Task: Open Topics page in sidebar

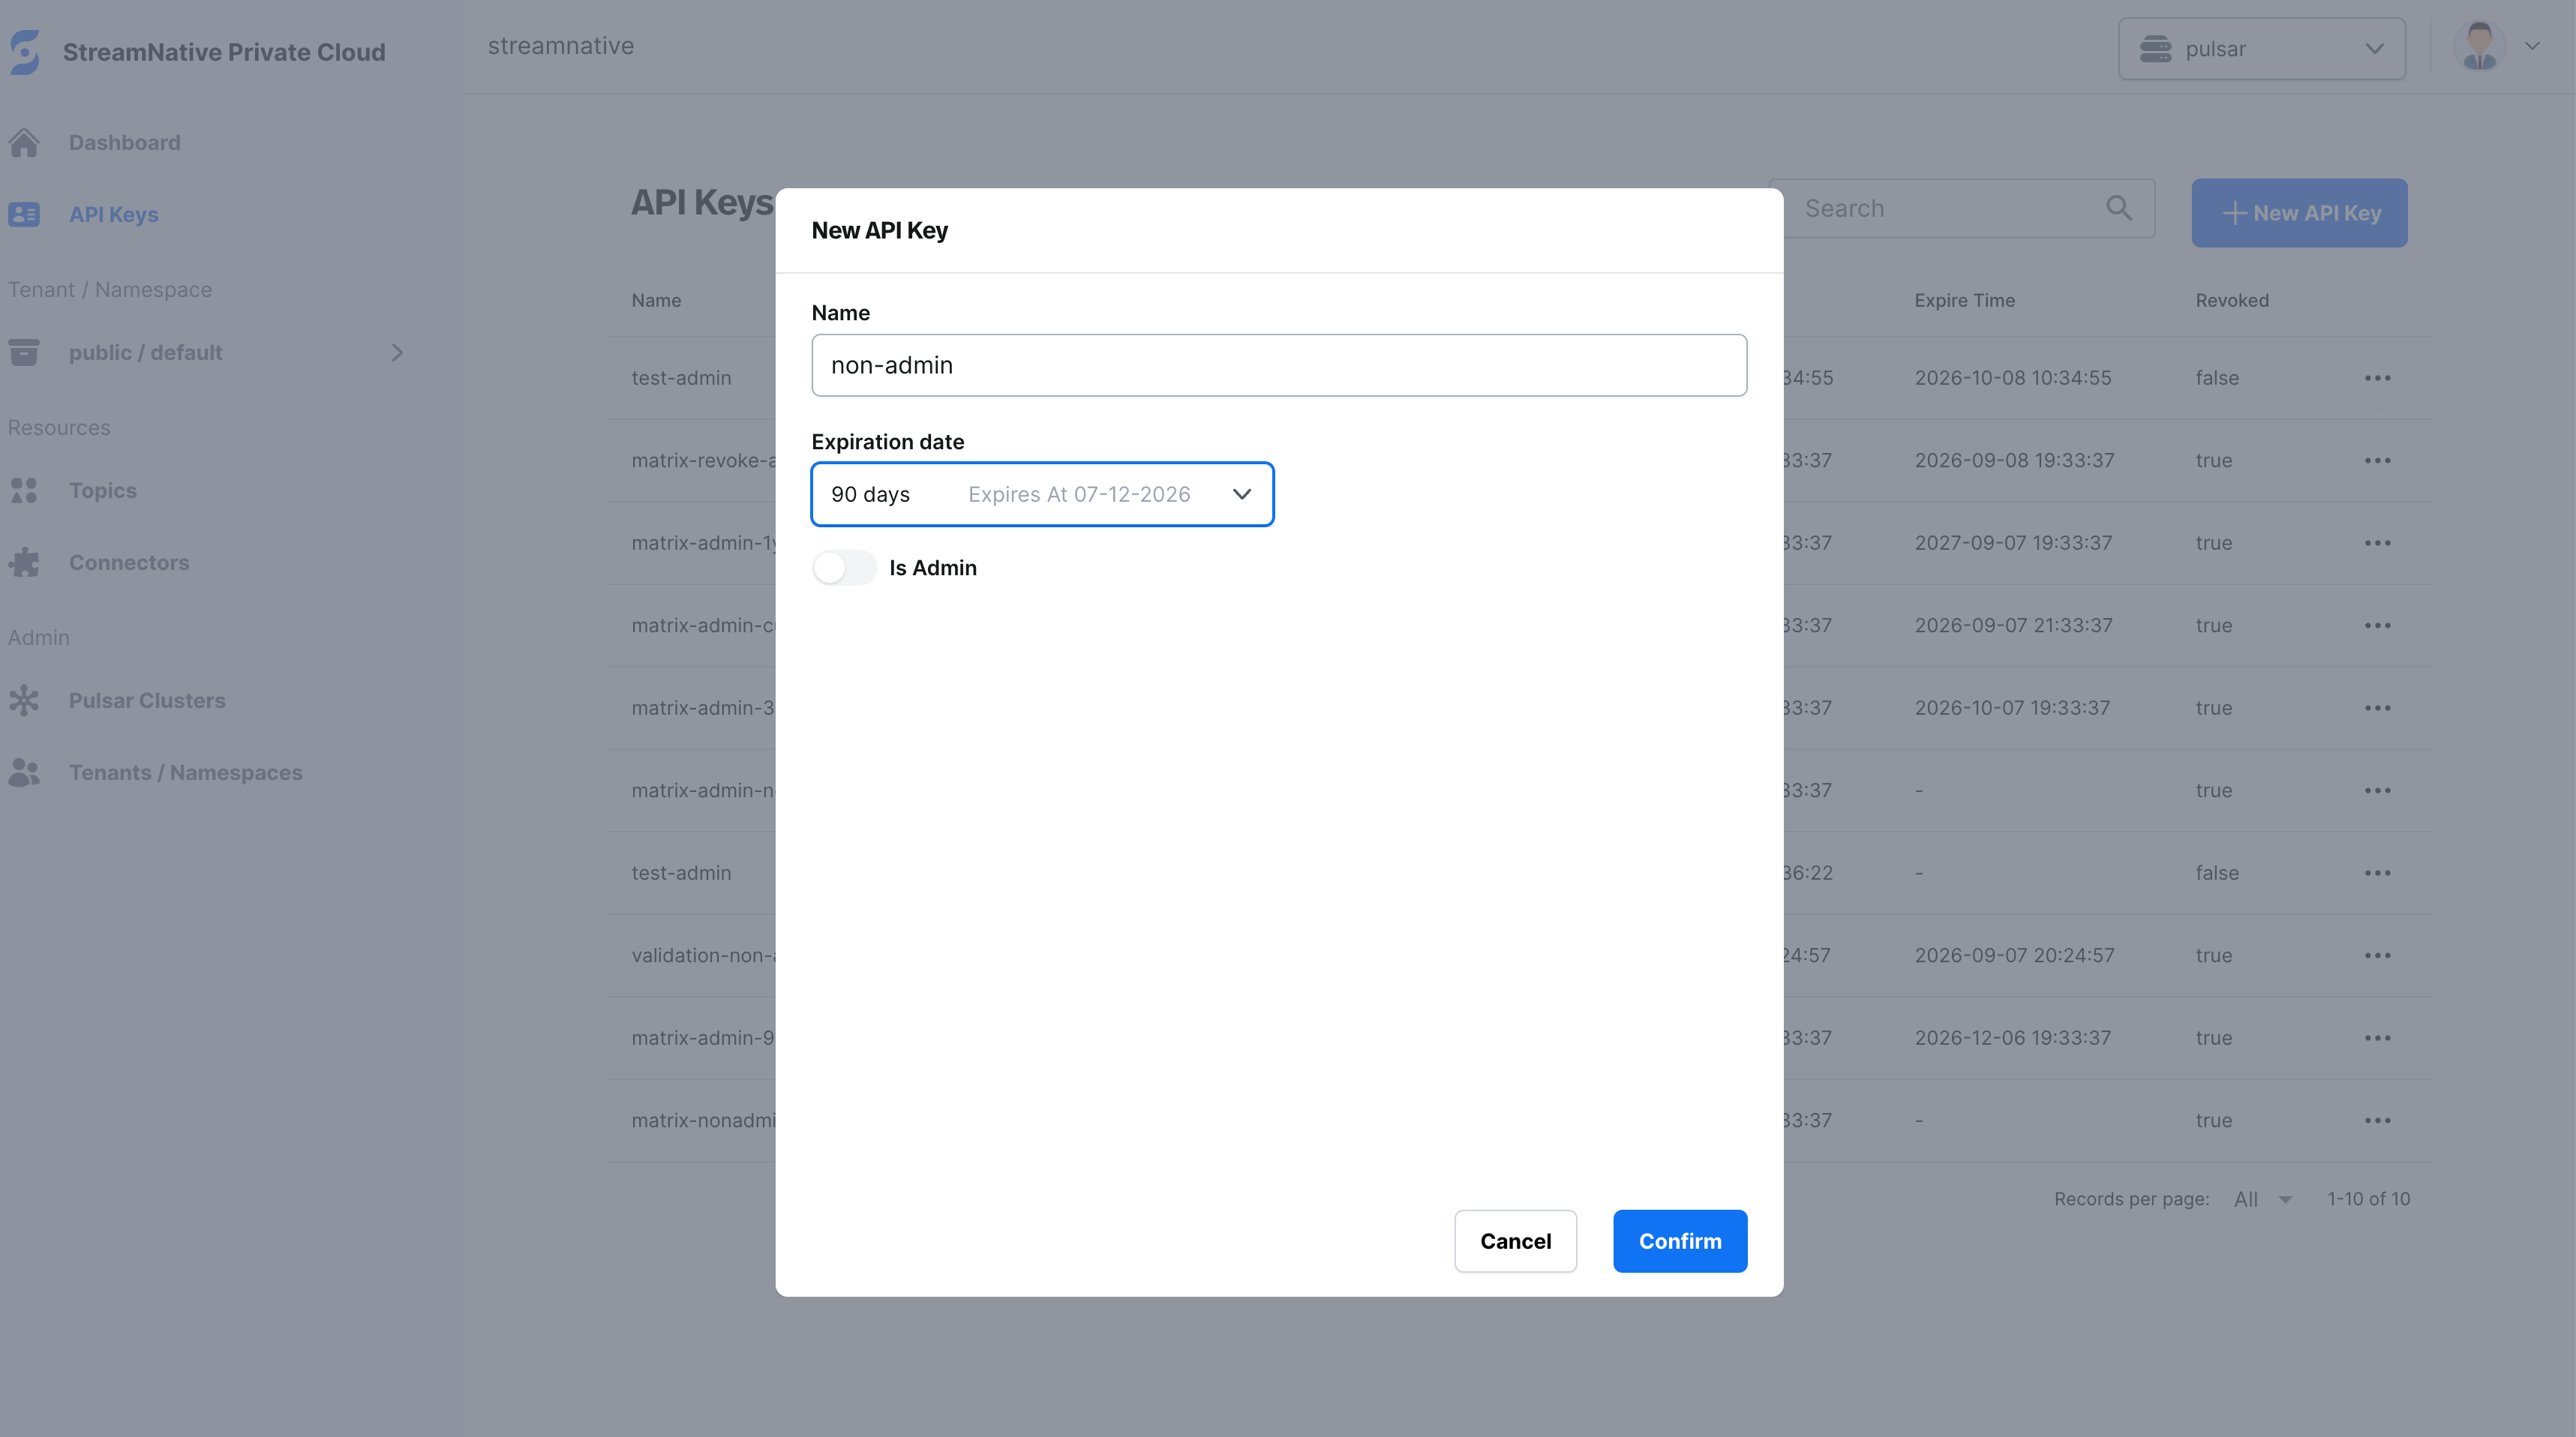Action: click(x=102, y=490)
